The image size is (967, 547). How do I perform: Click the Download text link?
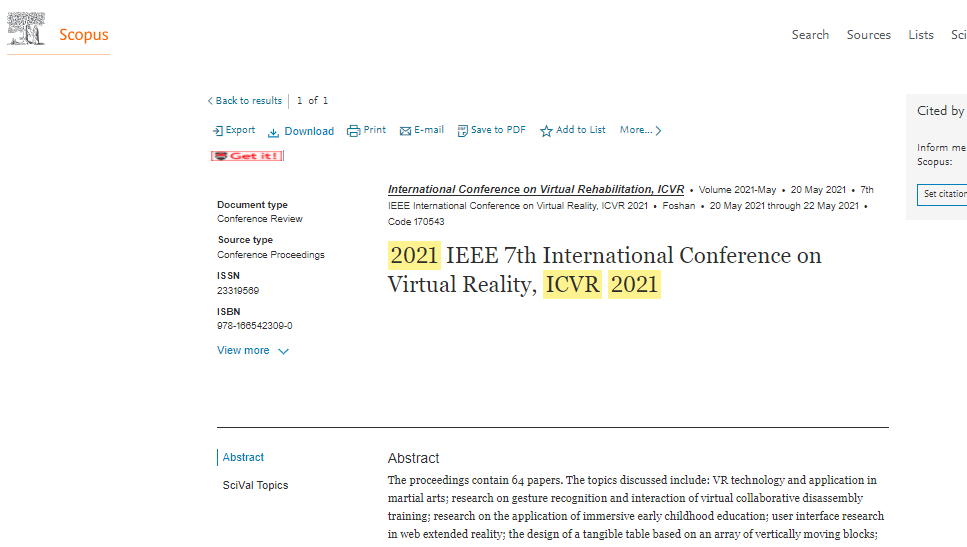click(x=309, y=131)
